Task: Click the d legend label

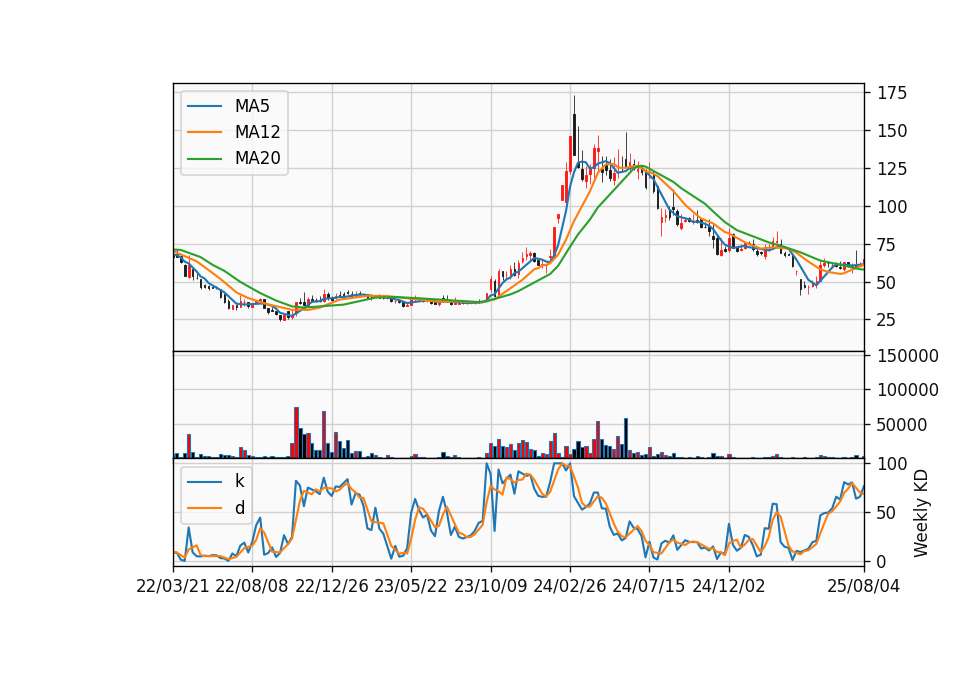Action: tap(239, 508)
